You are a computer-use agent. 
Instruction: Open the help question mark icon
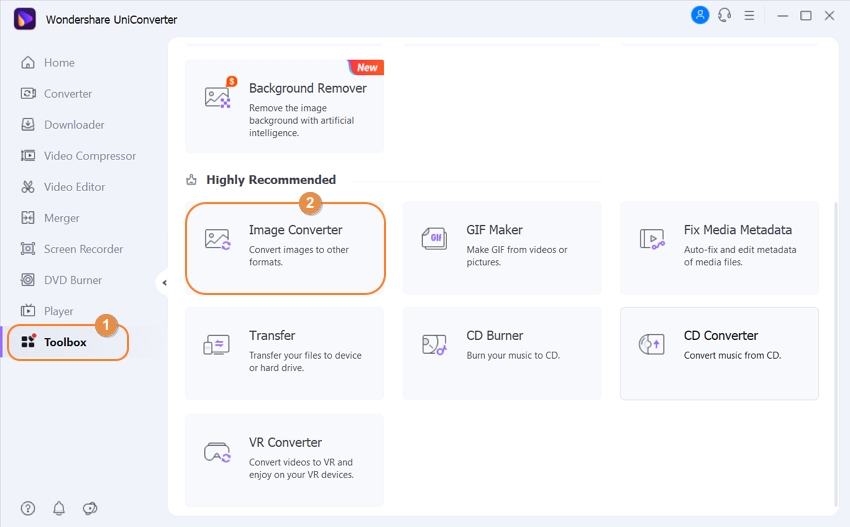28,508
